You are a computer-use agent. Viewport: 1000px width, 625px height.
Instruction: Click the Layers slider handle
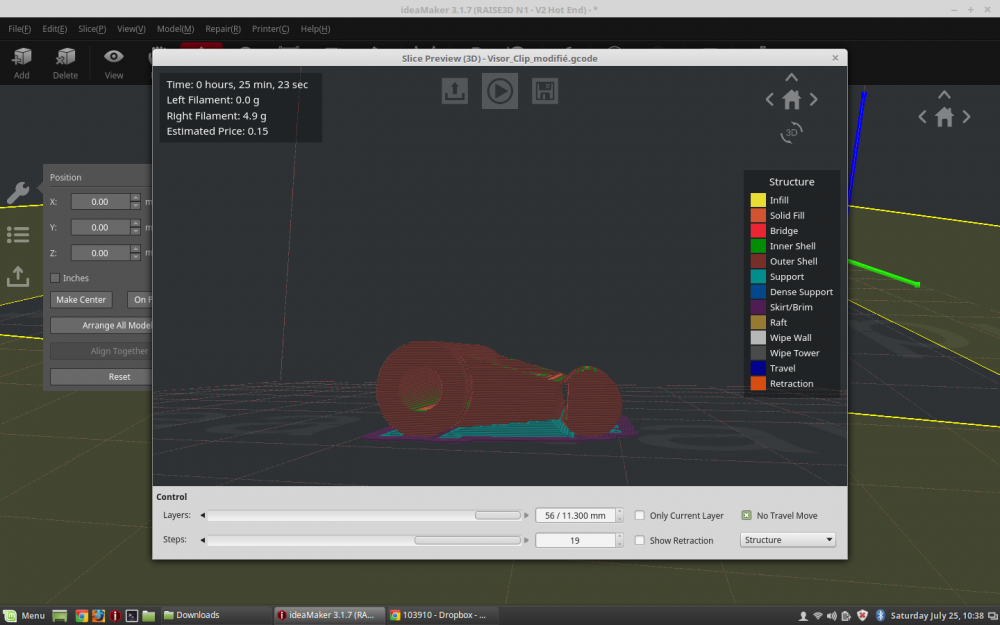tap(497, 515)
